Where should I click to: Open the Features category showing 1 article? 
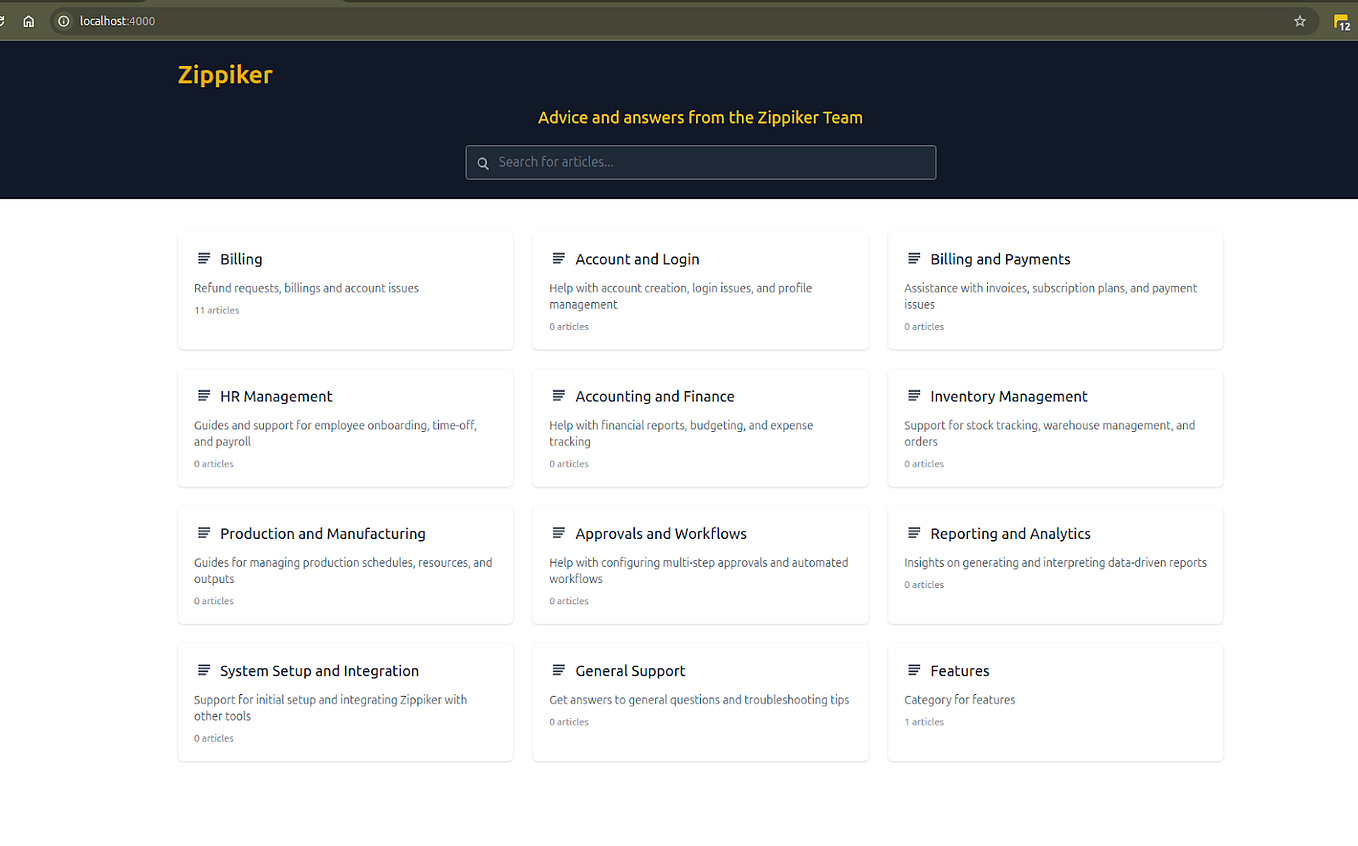(960, 670)
